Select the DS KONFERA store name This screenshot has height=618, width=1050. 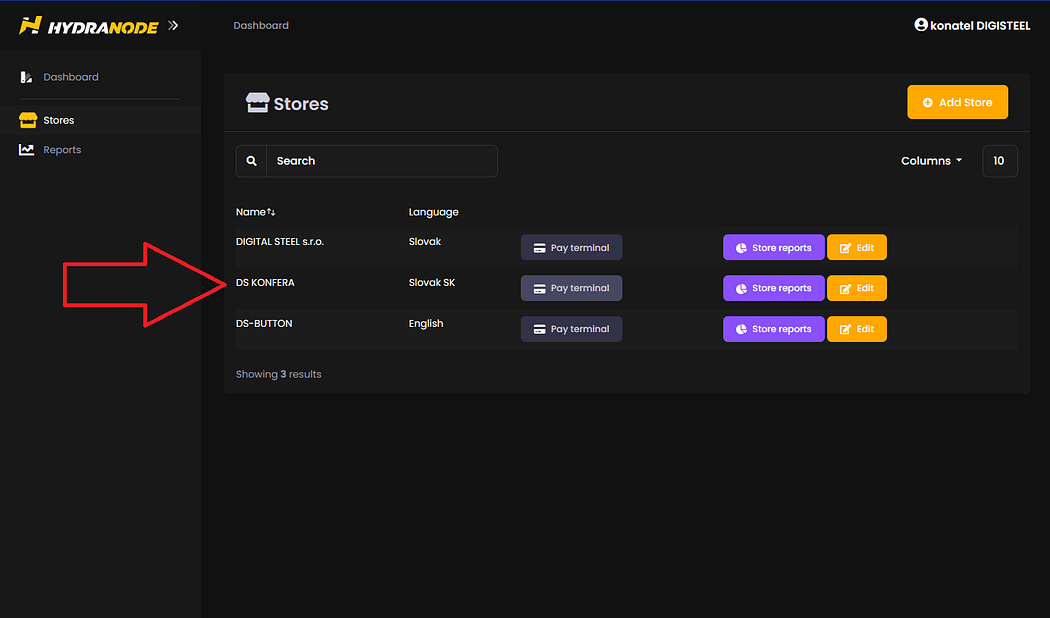pyautogui.click(x=265, y=283)
